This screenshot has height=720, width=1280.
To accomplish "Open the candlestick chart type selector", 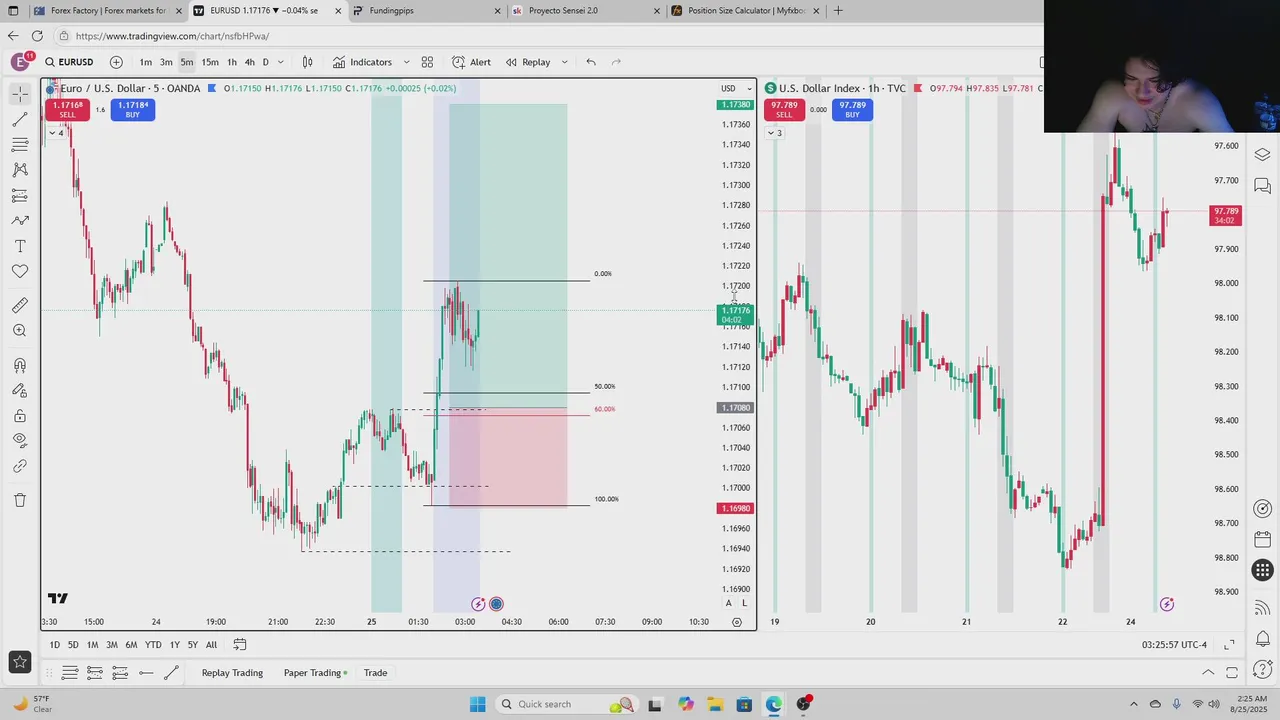I will point(307,62).
